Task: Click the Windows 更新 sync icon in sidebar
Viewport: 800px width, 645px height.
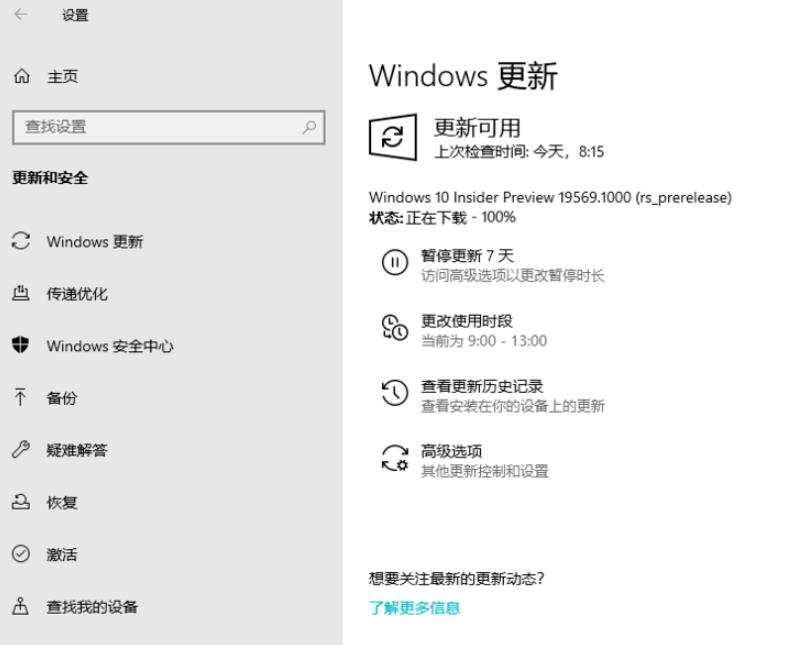Action: 21,241
